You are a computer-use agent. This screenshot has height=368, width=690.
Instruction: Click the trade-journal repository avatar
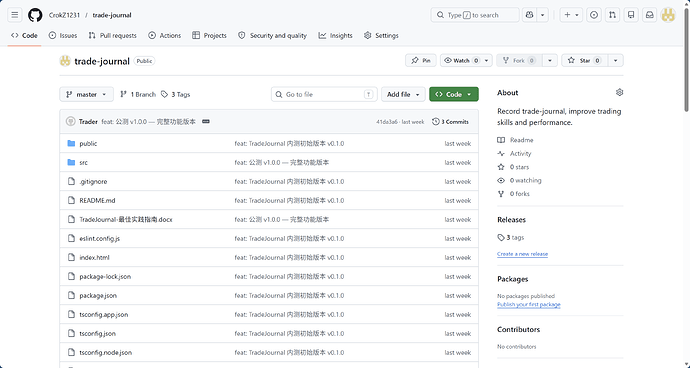coord(65,61)
